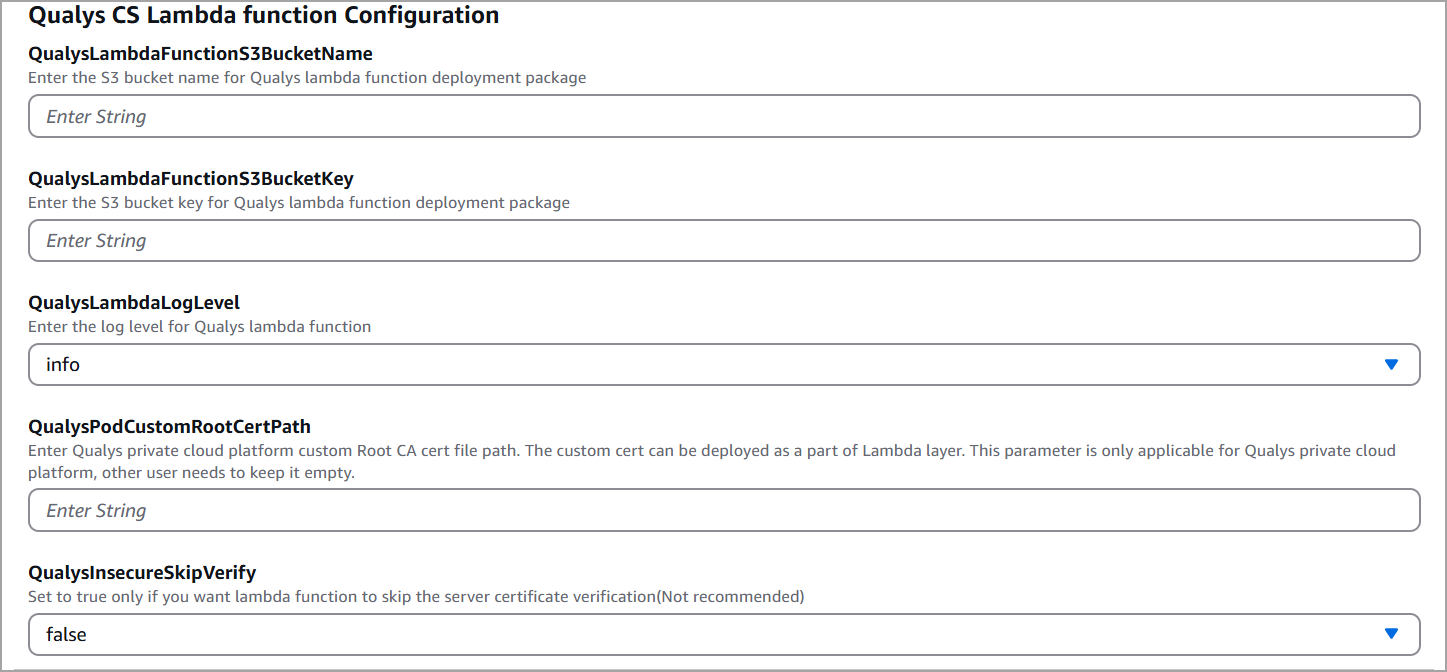
Task: Select the QualysPodCustomRootCertPath text box
Action: coord(724,510)
